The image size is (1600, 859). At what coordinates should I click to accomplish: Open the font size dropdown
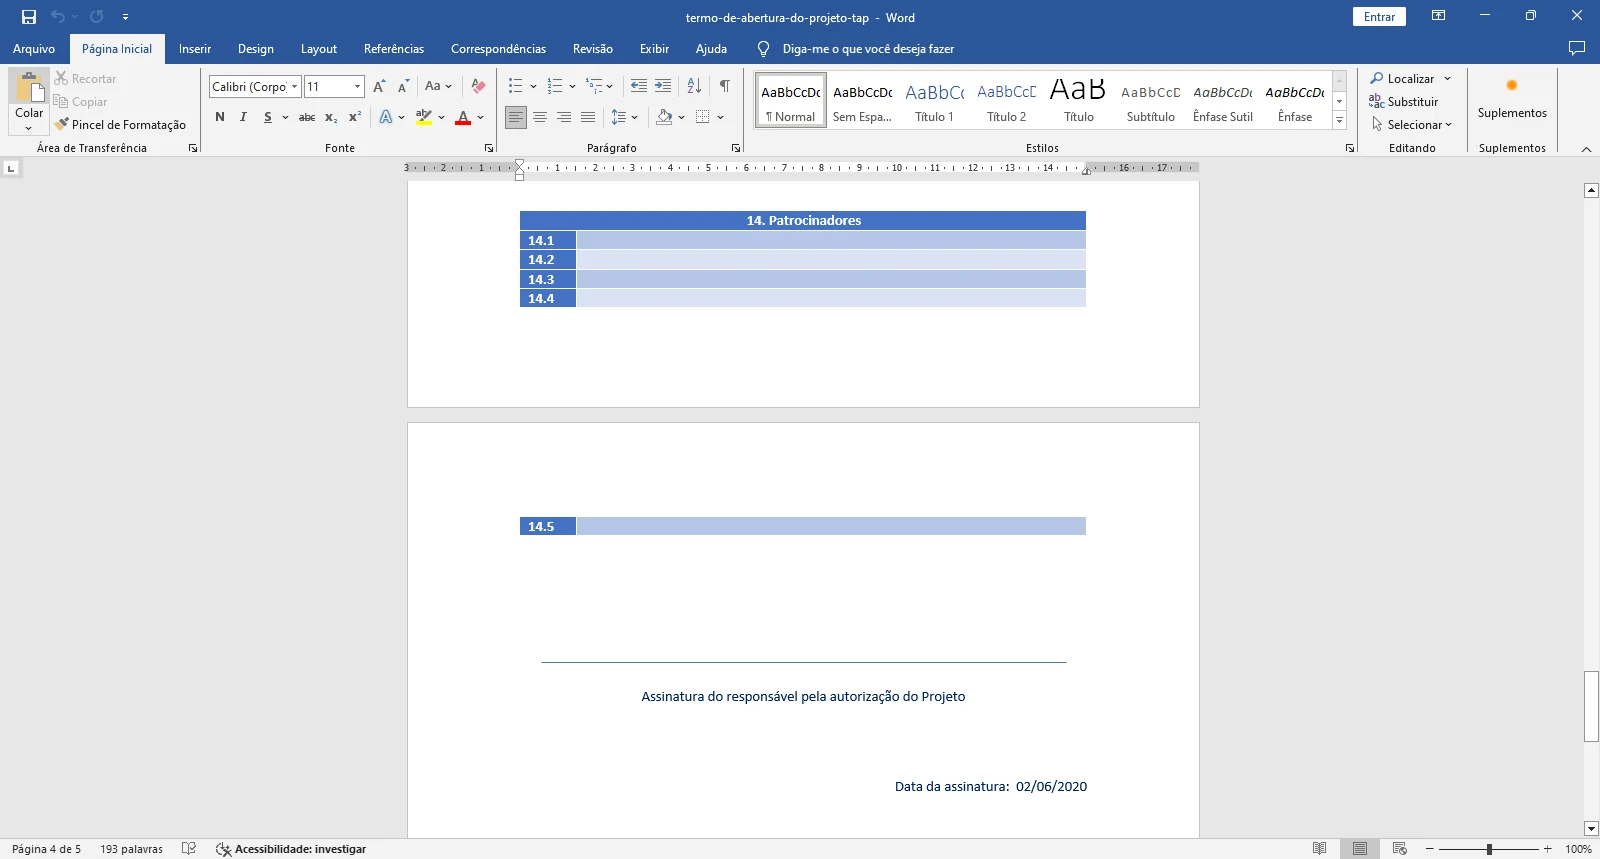(x=357, y=87)
